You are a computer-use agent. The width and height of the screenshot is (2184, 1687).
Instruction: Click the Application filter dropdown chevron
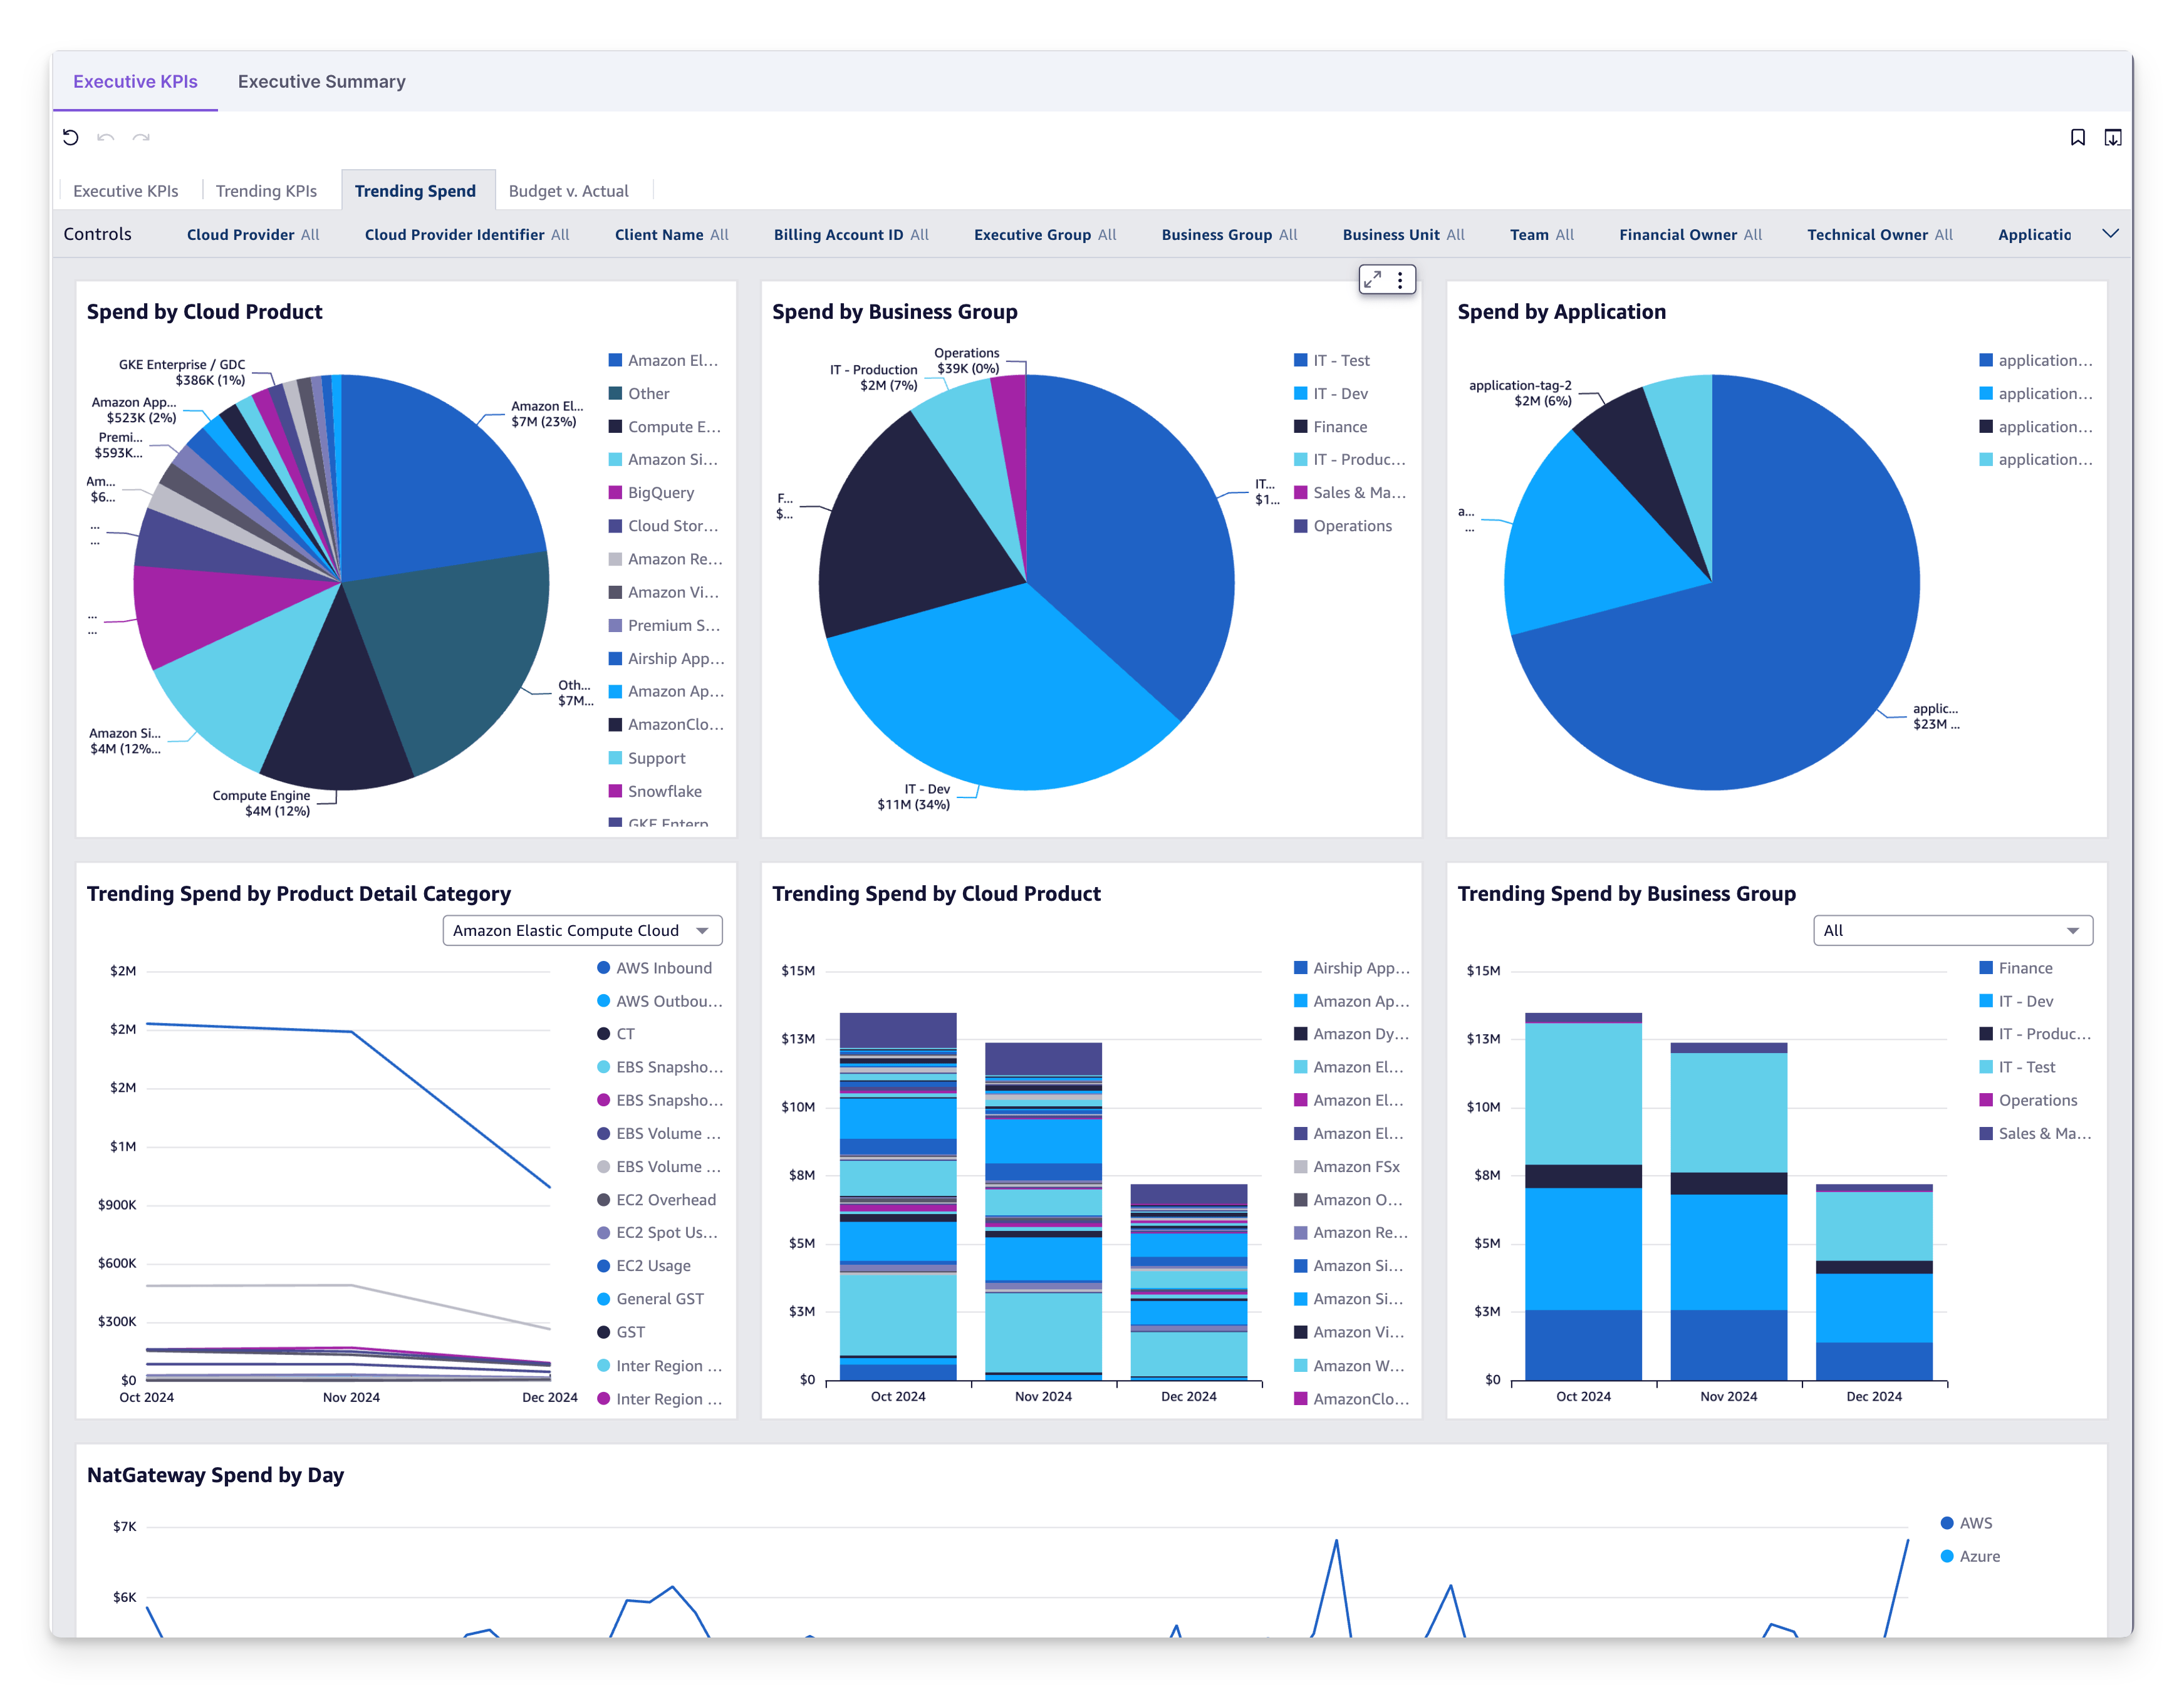click(2113, 232)
